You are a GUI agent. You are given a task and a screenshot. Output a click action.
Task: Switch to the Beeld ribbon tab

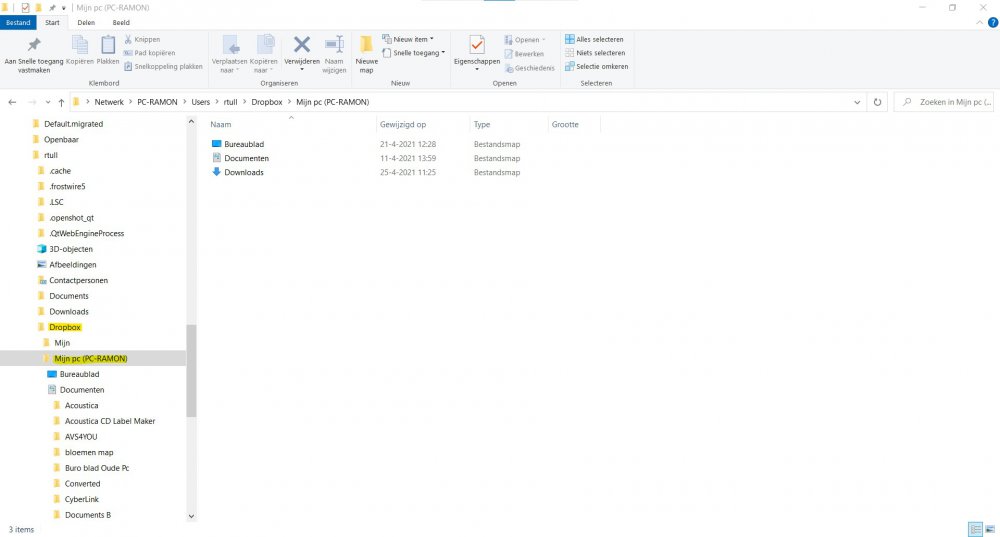click(120, 22)
